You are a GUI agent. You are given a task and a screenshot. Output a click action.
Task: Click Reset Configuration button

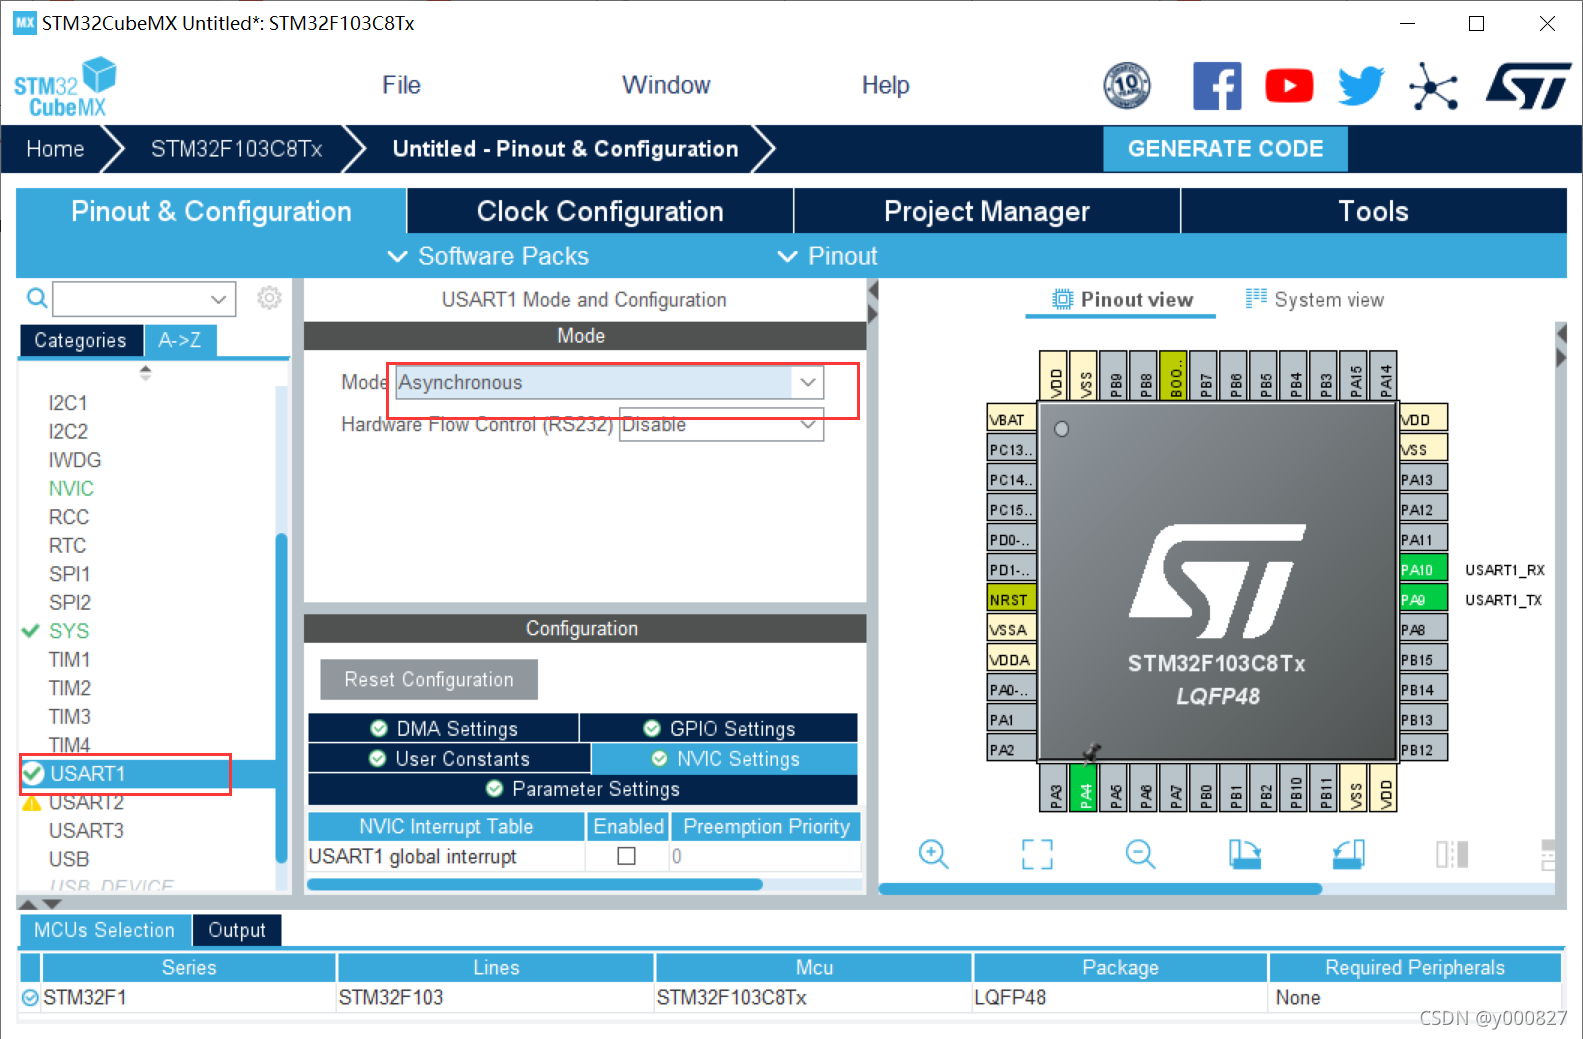point(429,679)
